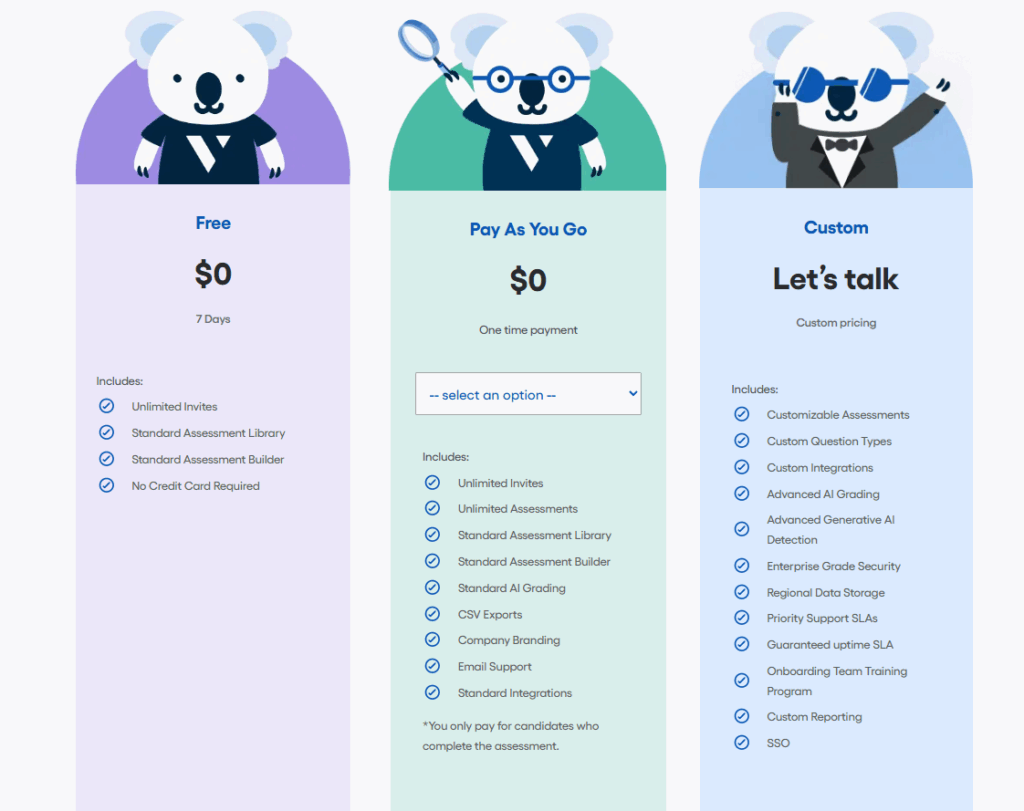The height and width of the screenshot is (811, 1024).
Task: Click checkmark icon beside Standard AI Grading
Action: click(x=432, y=587)
